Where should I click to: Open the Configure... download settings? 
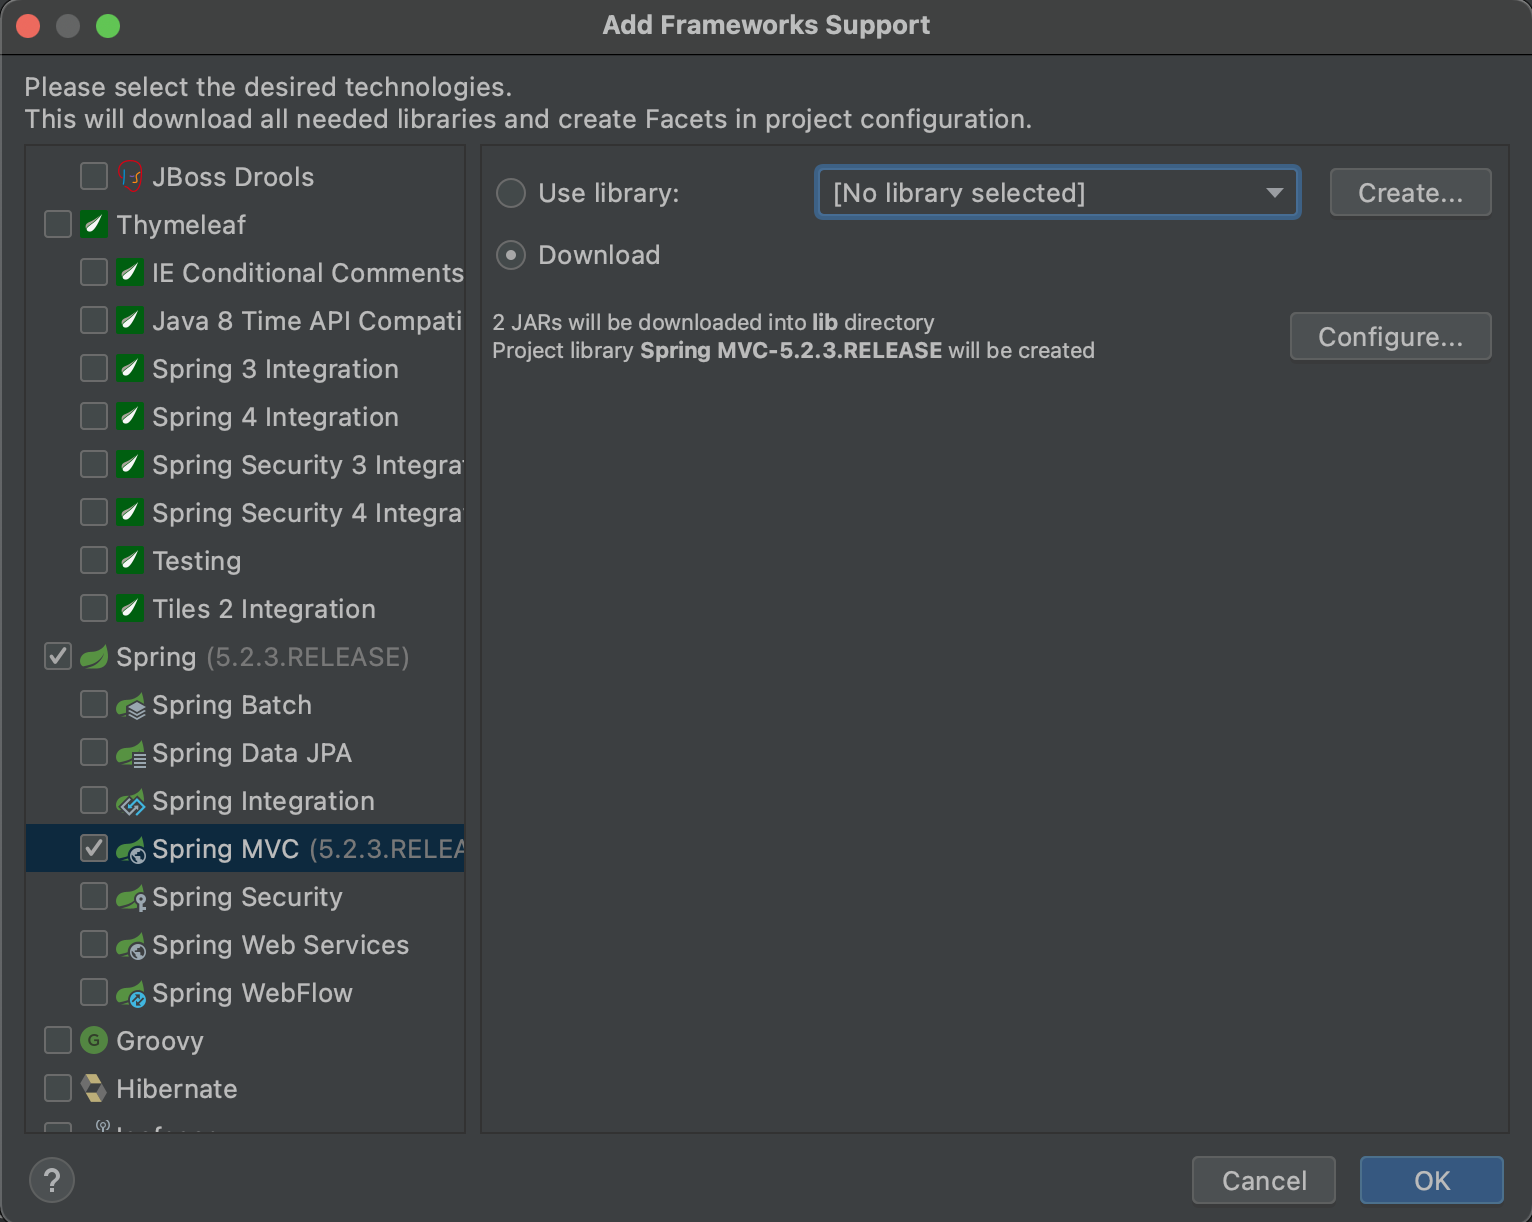pos(1390,337)
